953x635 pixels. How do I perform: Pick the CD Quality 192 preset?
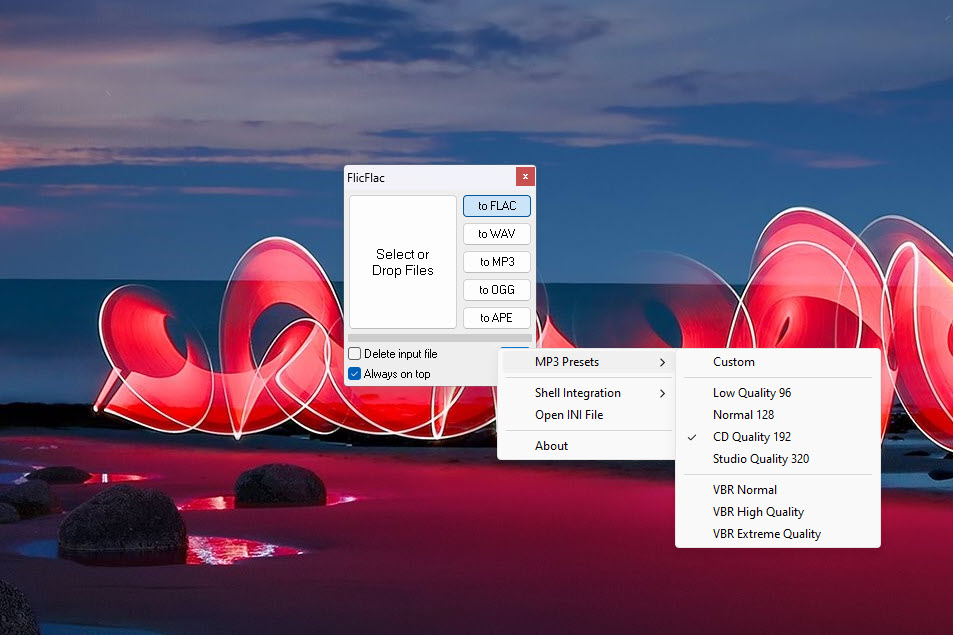pos(777,437)
